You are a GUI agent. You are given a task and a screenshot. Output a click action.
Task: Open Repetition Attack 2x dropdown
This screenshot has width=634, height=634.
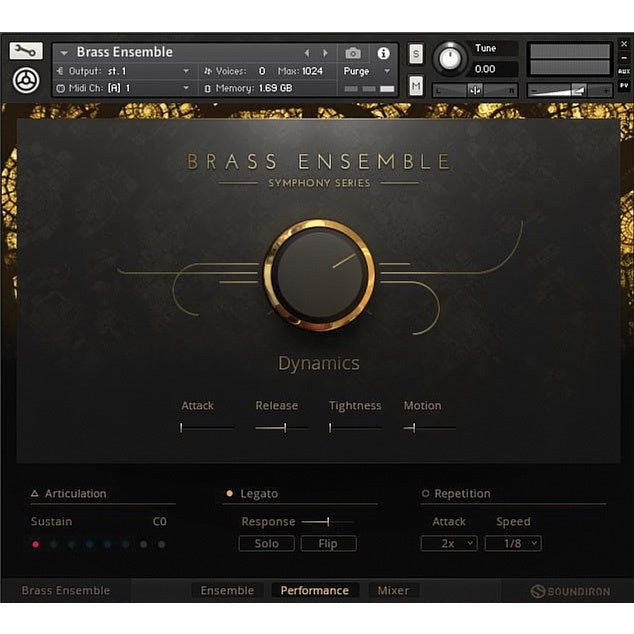pos(449,543)
